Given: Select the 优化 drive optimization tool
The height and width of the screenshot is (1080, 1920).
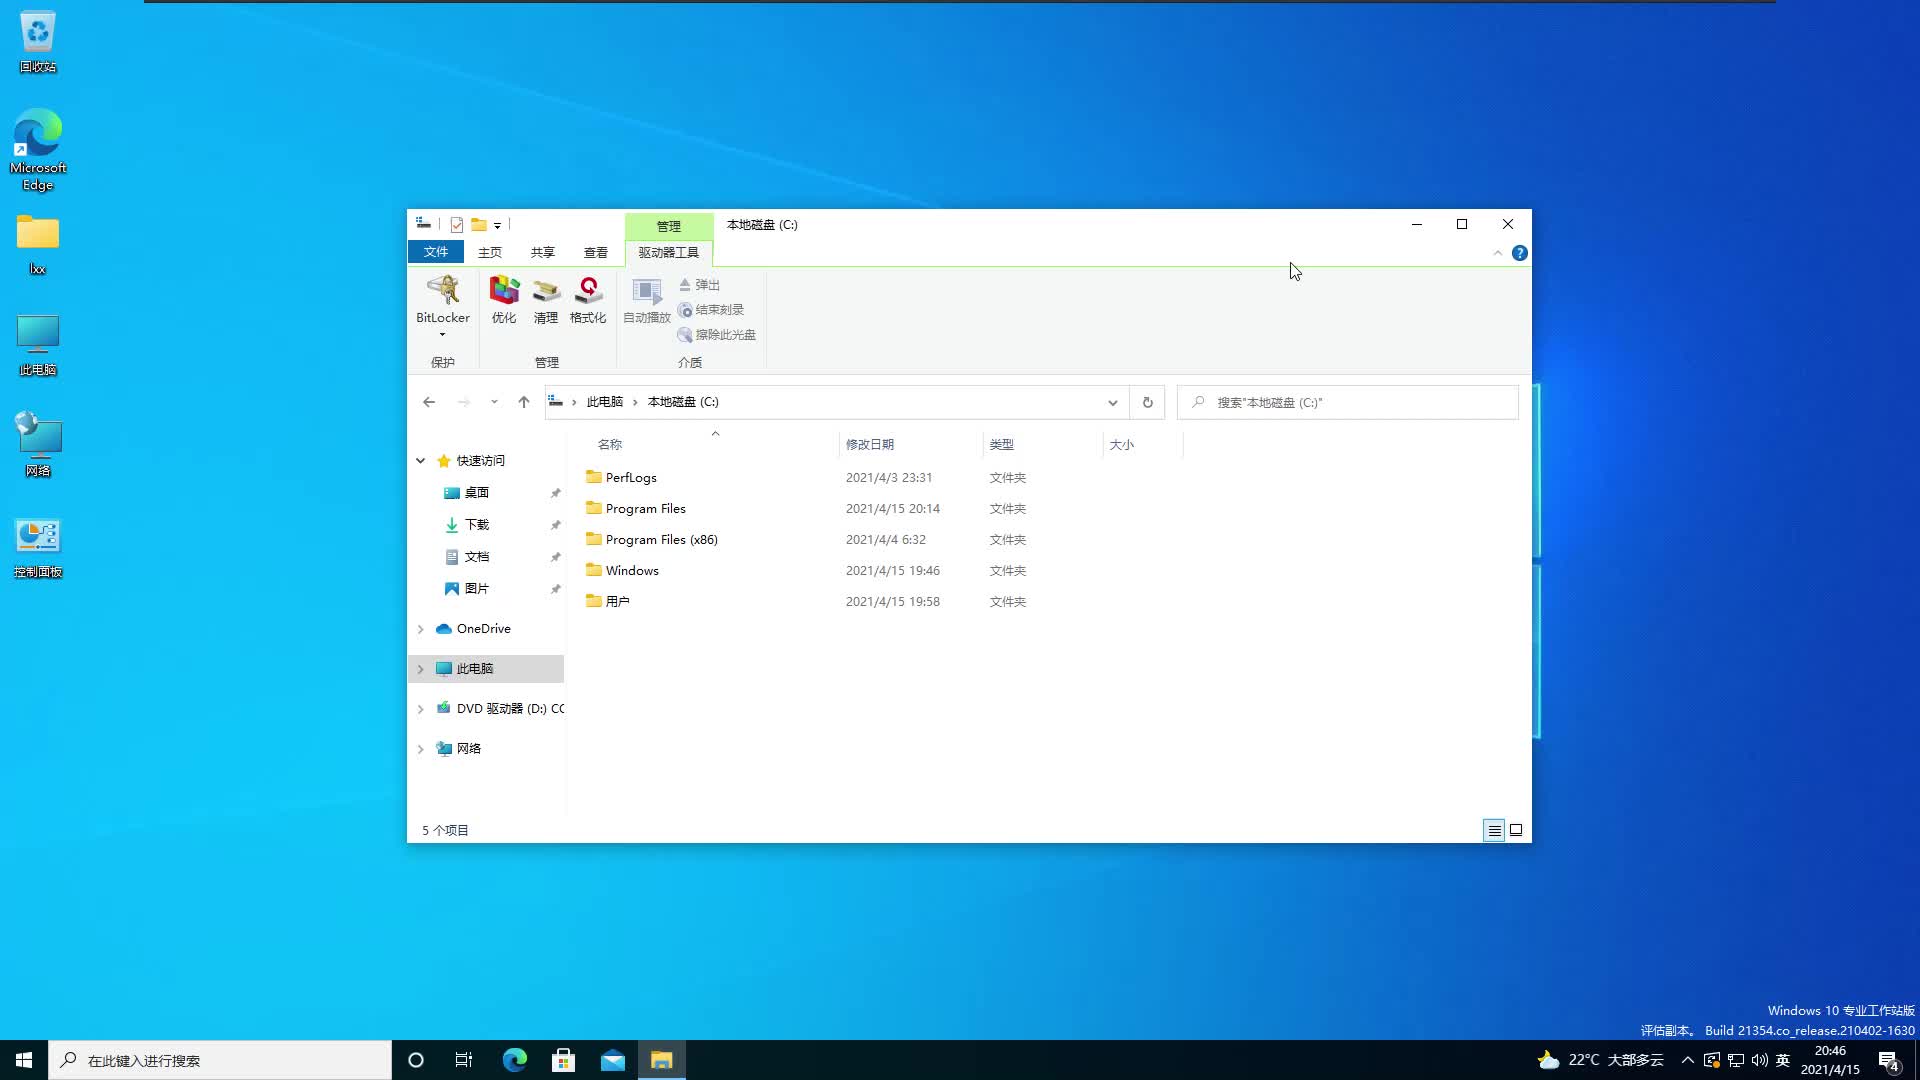Looking at the screenshot, I should click(x=504, y=300).
